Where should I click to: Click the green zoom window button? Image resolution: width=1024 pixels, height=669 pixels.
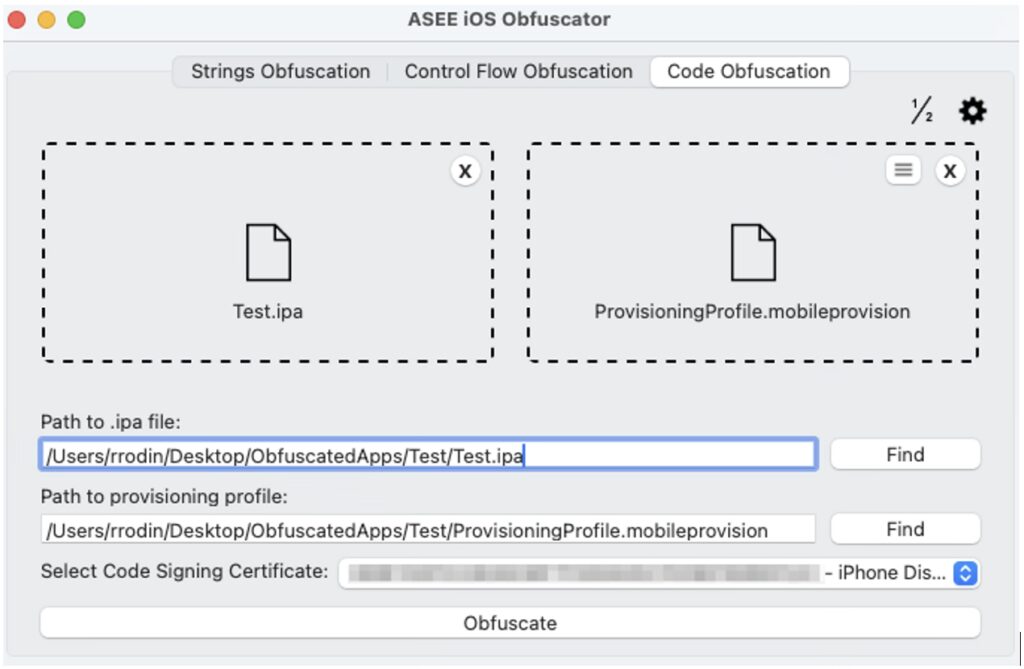click(x=76, y=20)
